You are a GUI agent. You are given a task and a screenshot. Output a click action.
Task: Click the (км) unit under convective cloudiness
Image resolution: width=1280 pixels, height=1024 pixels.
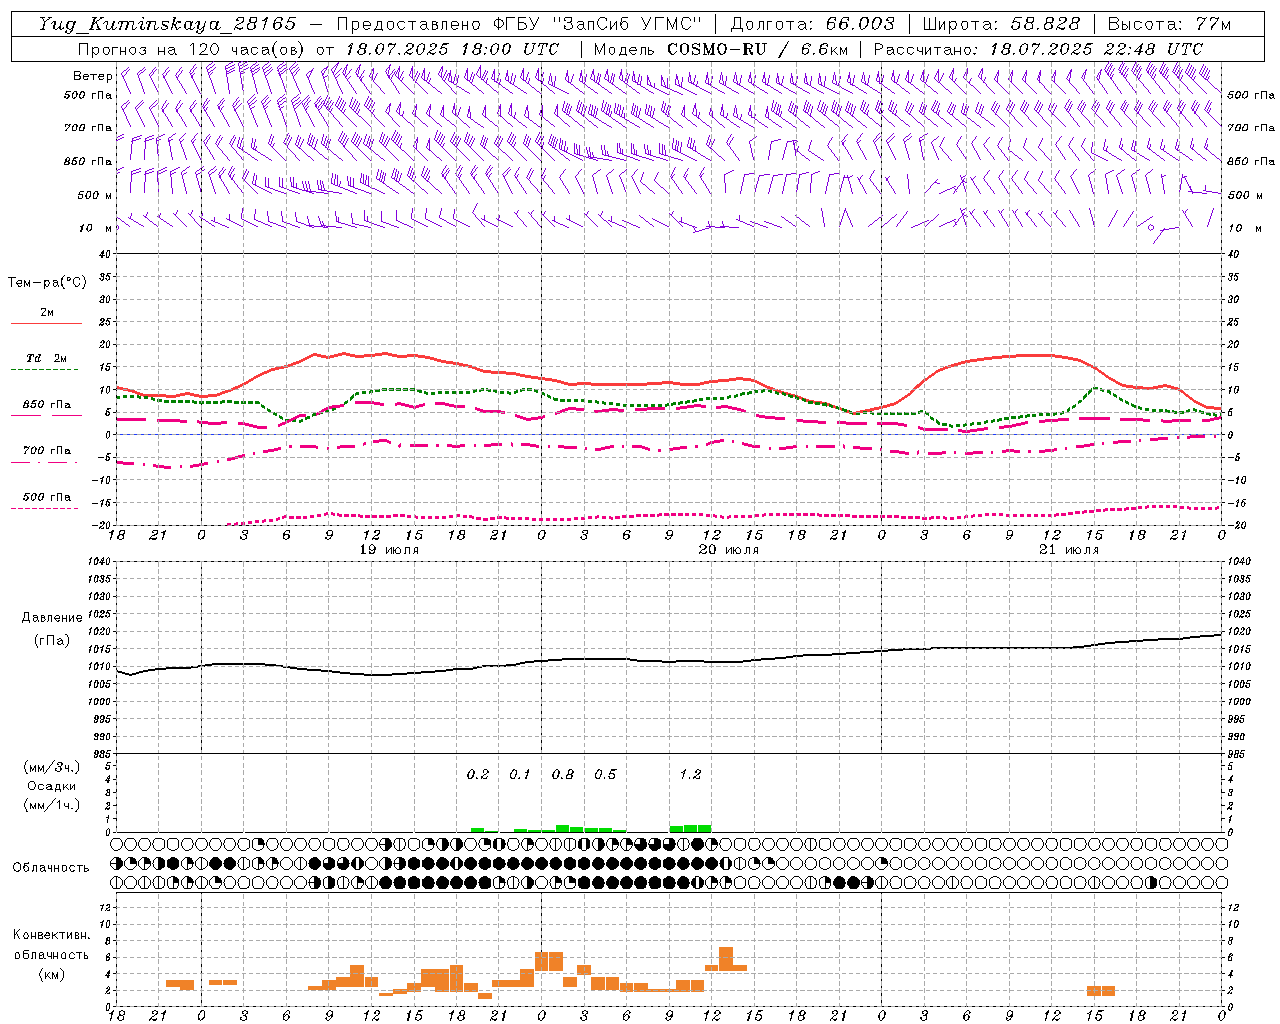(52, 974)
